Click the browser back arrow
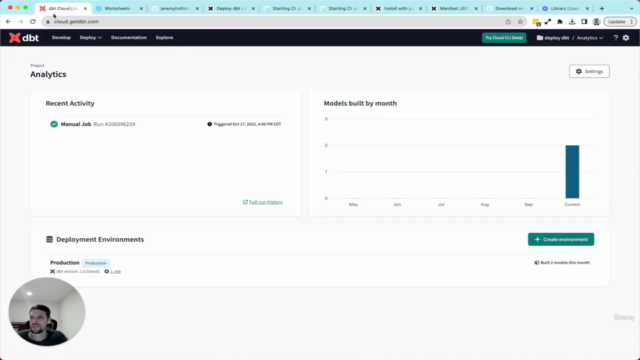 coord(8,22)
